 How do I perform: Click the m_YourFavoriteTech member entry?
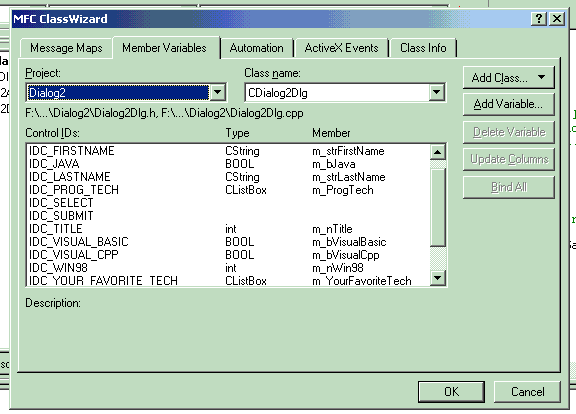tap(362, 281)
